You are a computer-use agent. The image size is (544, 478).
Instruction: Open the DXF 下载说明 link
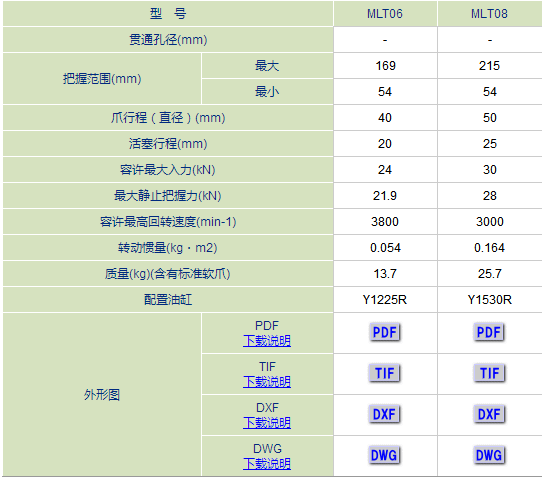click(267, 422)
